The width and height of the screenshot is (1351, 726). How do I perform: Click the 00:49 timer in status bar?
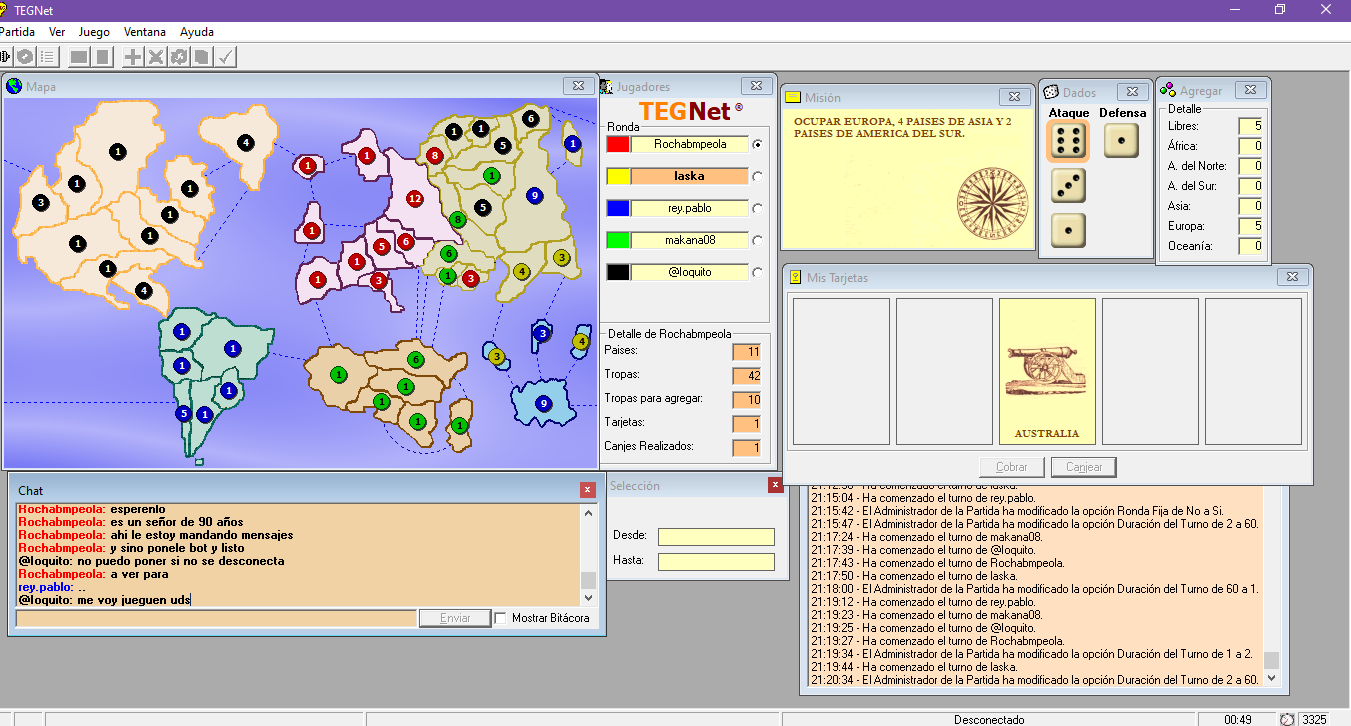[x=1238, y=719]
